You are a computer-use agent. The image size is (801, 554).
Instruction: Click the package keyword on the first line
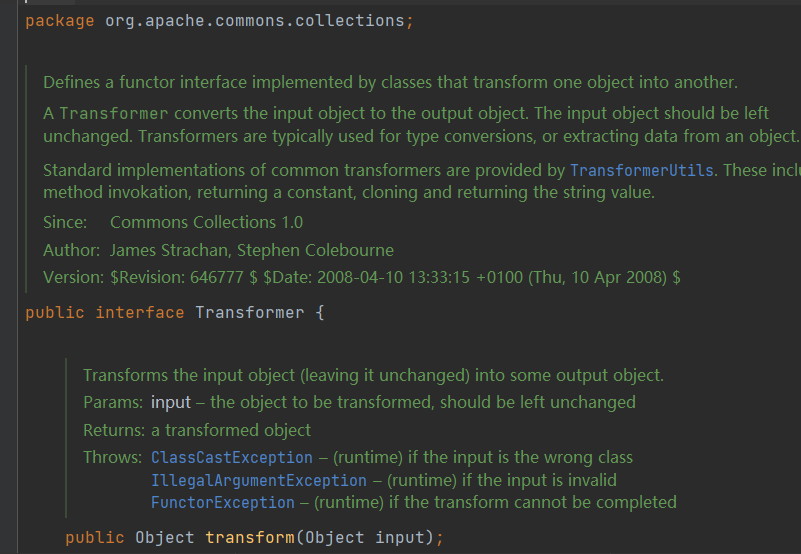(60, 21)
